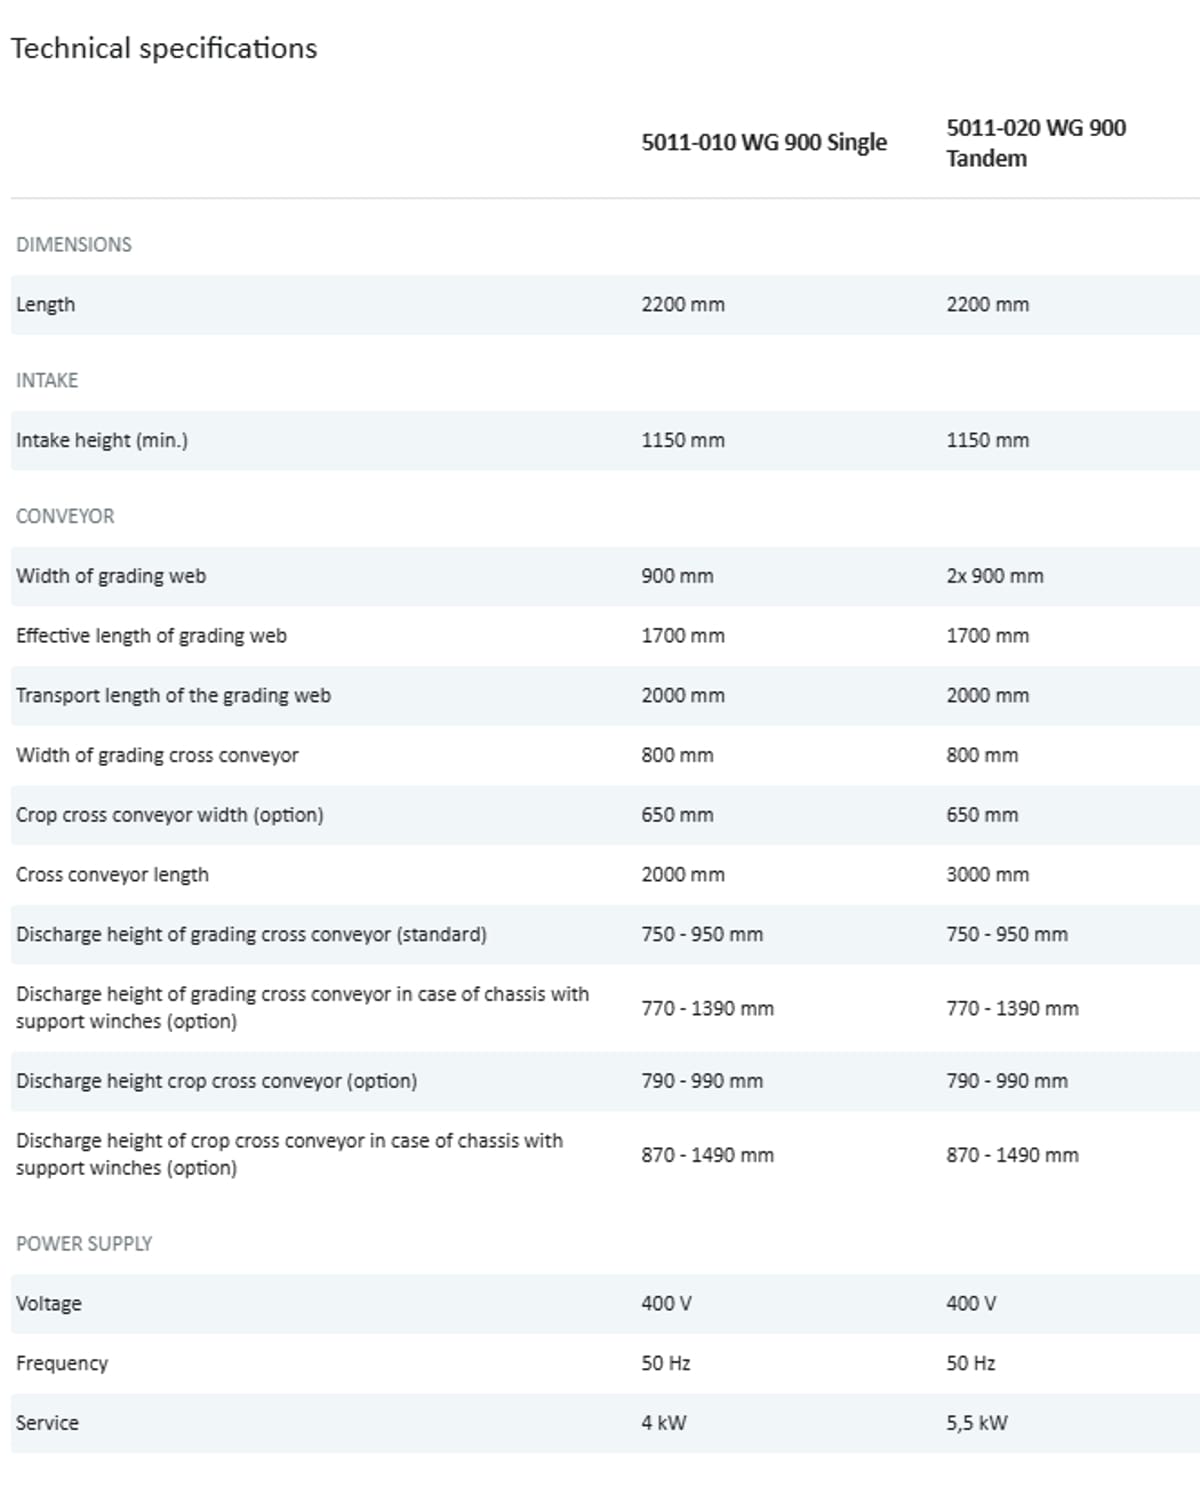Click the Discharge height crop cross conveyor (option) label
The width and height of the screenshot is (1200, 1486).
216,1080
